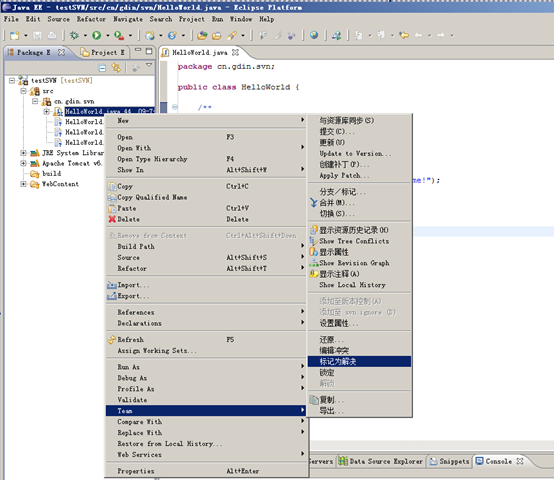Expand the JRE System Library node
This screenshot has width=554, height=480.
23,153
